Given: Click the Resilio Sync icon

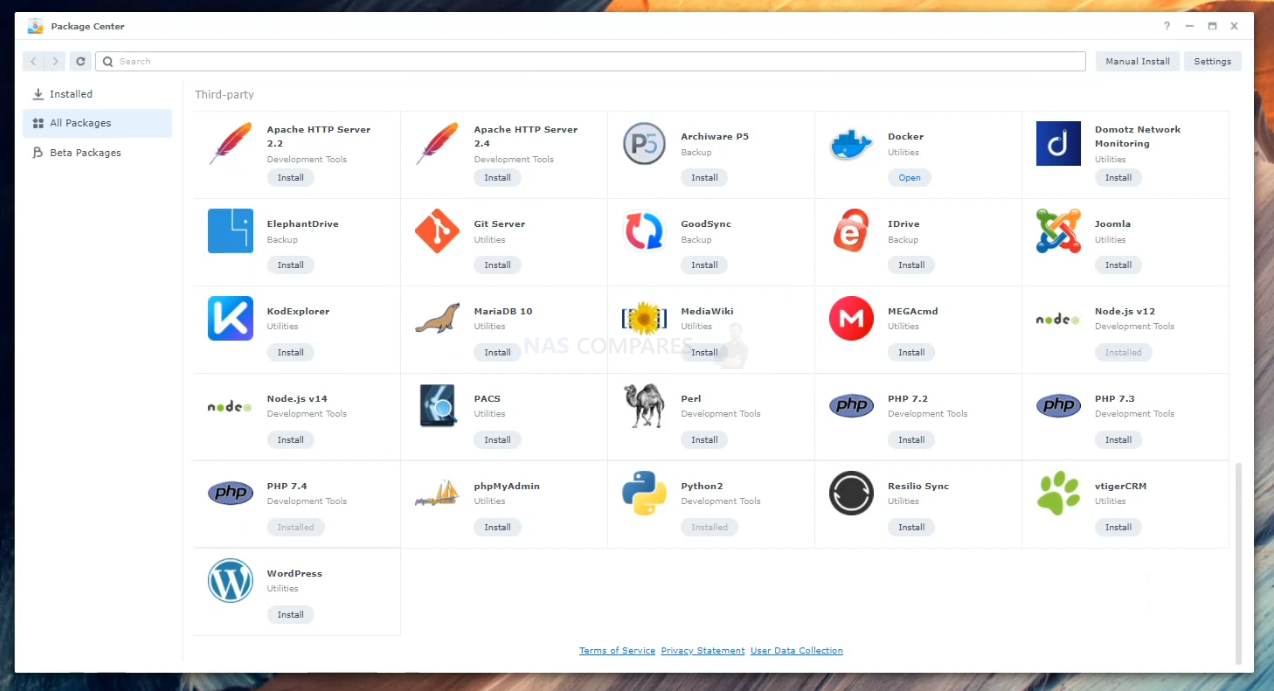Looking at the screenshot, I should (x=851, y=493).
